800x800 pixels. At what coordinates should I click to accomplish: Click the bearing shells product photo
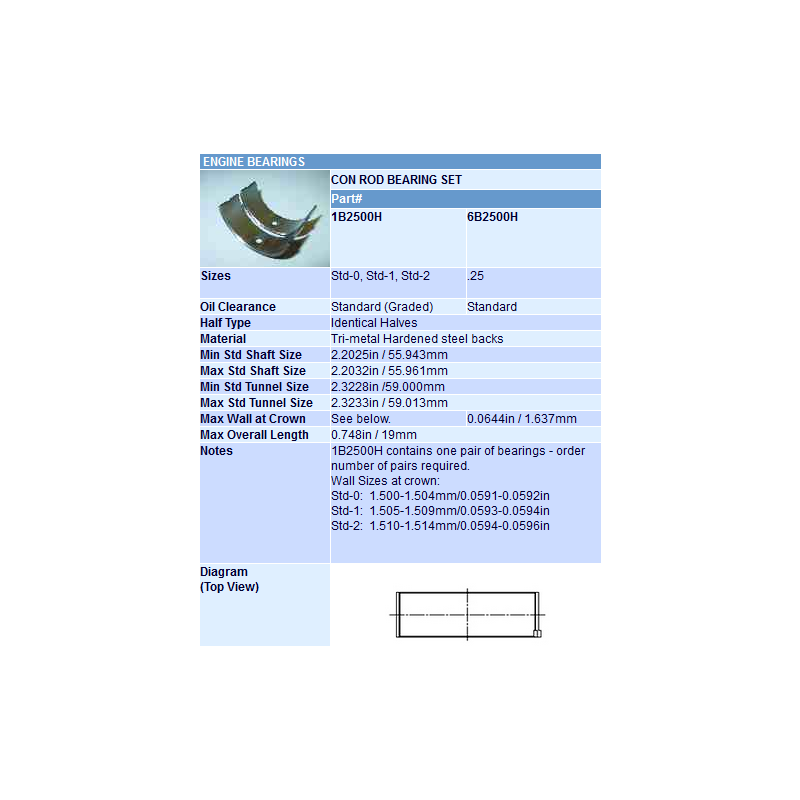(x=264, y=218)
